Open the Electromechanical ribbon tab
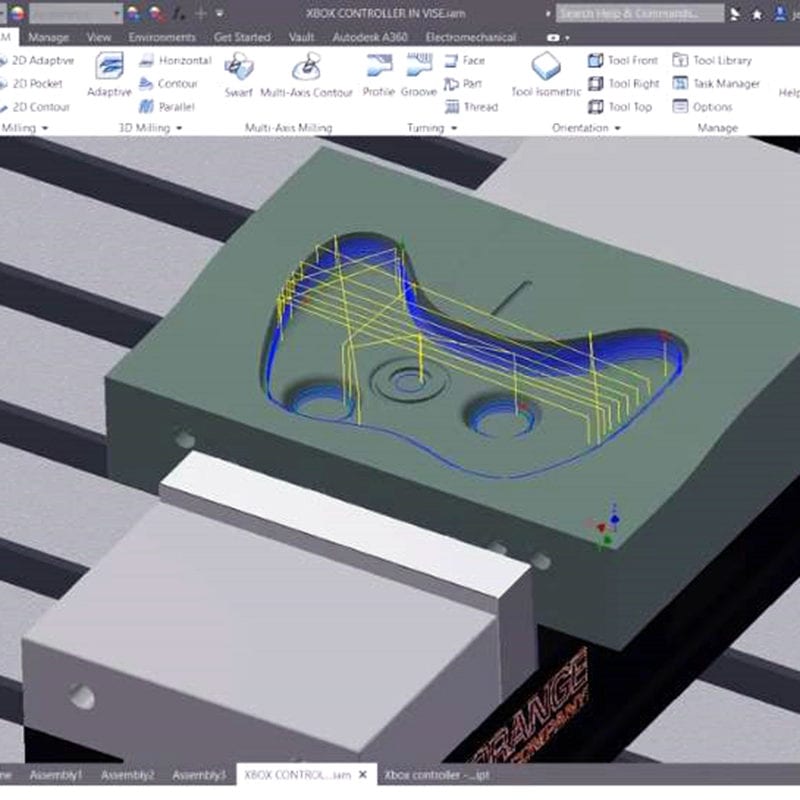 tap(471, 37)
